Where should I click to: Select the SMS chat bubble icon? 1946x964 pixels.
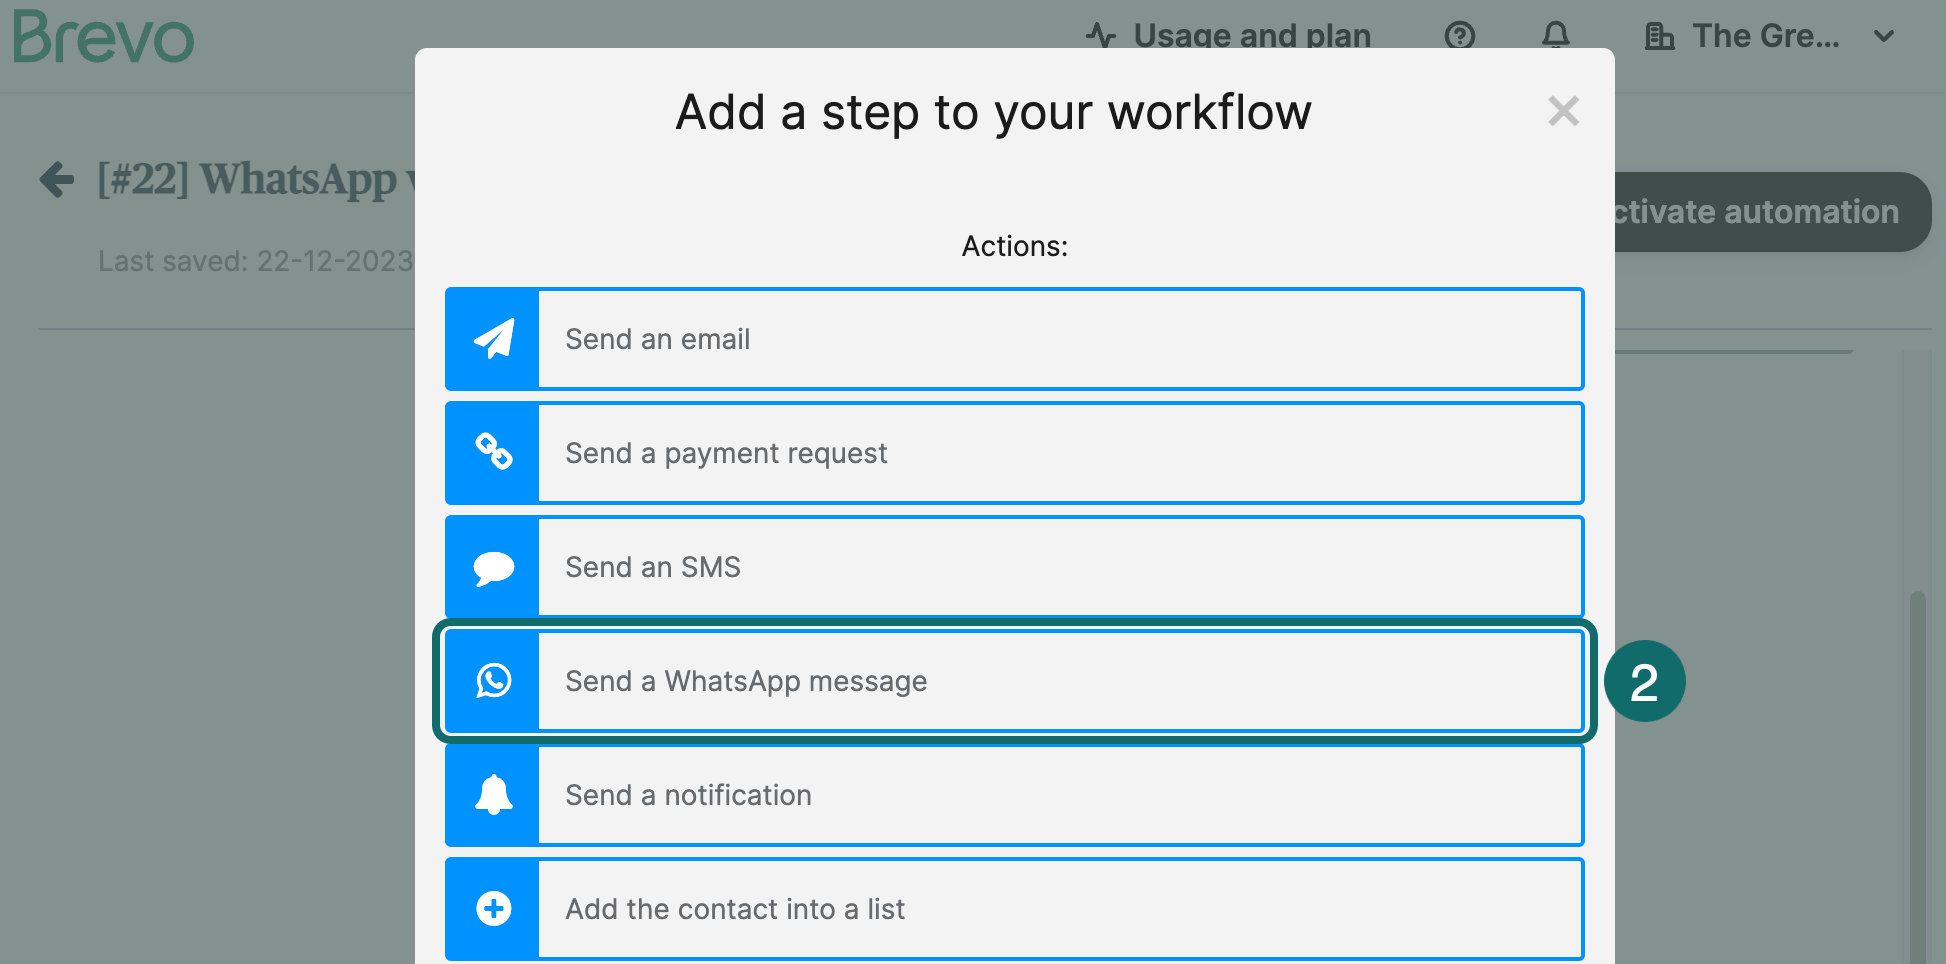(491, 567)
